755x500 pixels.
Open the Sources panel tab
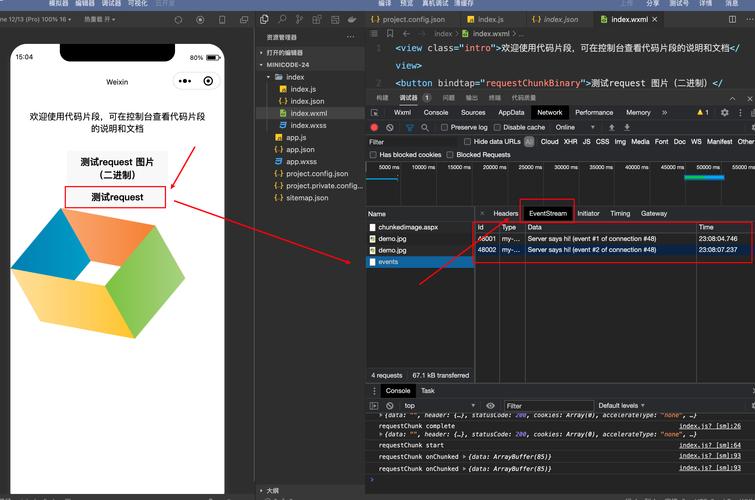[473, 113]
